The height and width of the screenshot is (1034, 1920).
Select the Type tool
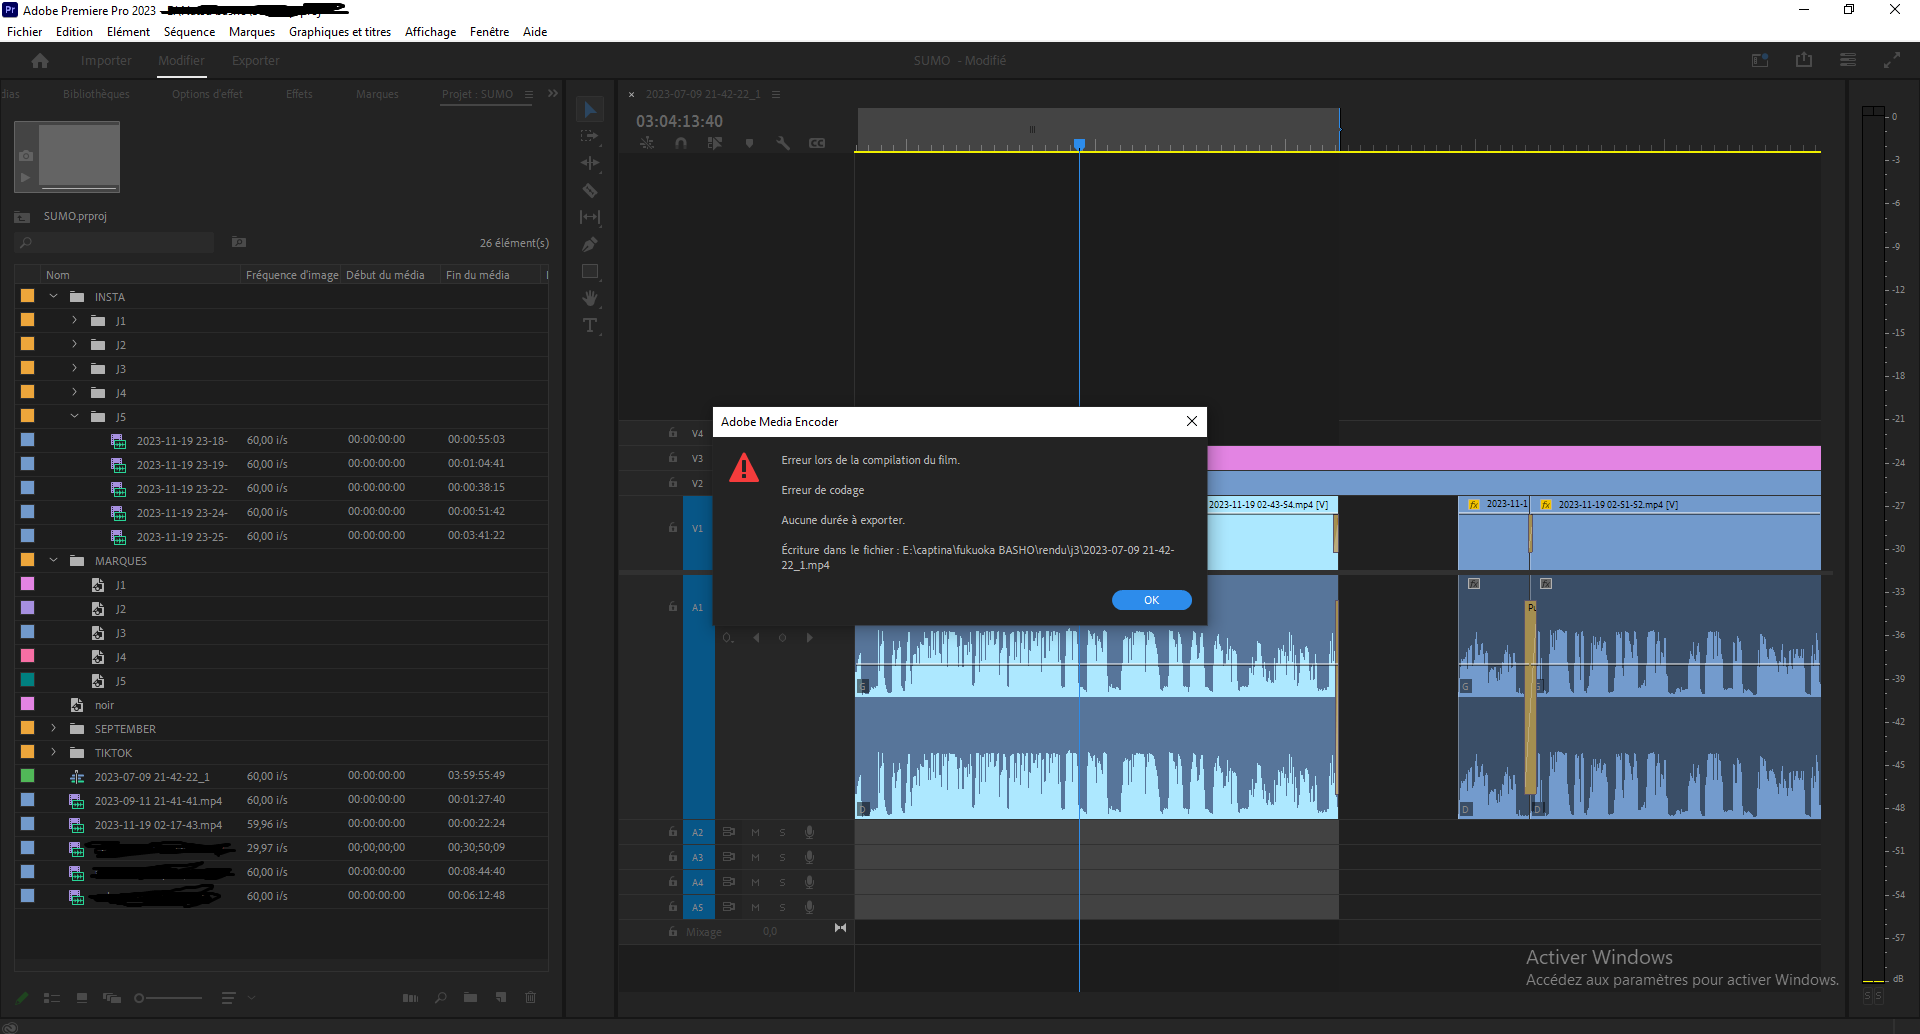tap(590, 325)
